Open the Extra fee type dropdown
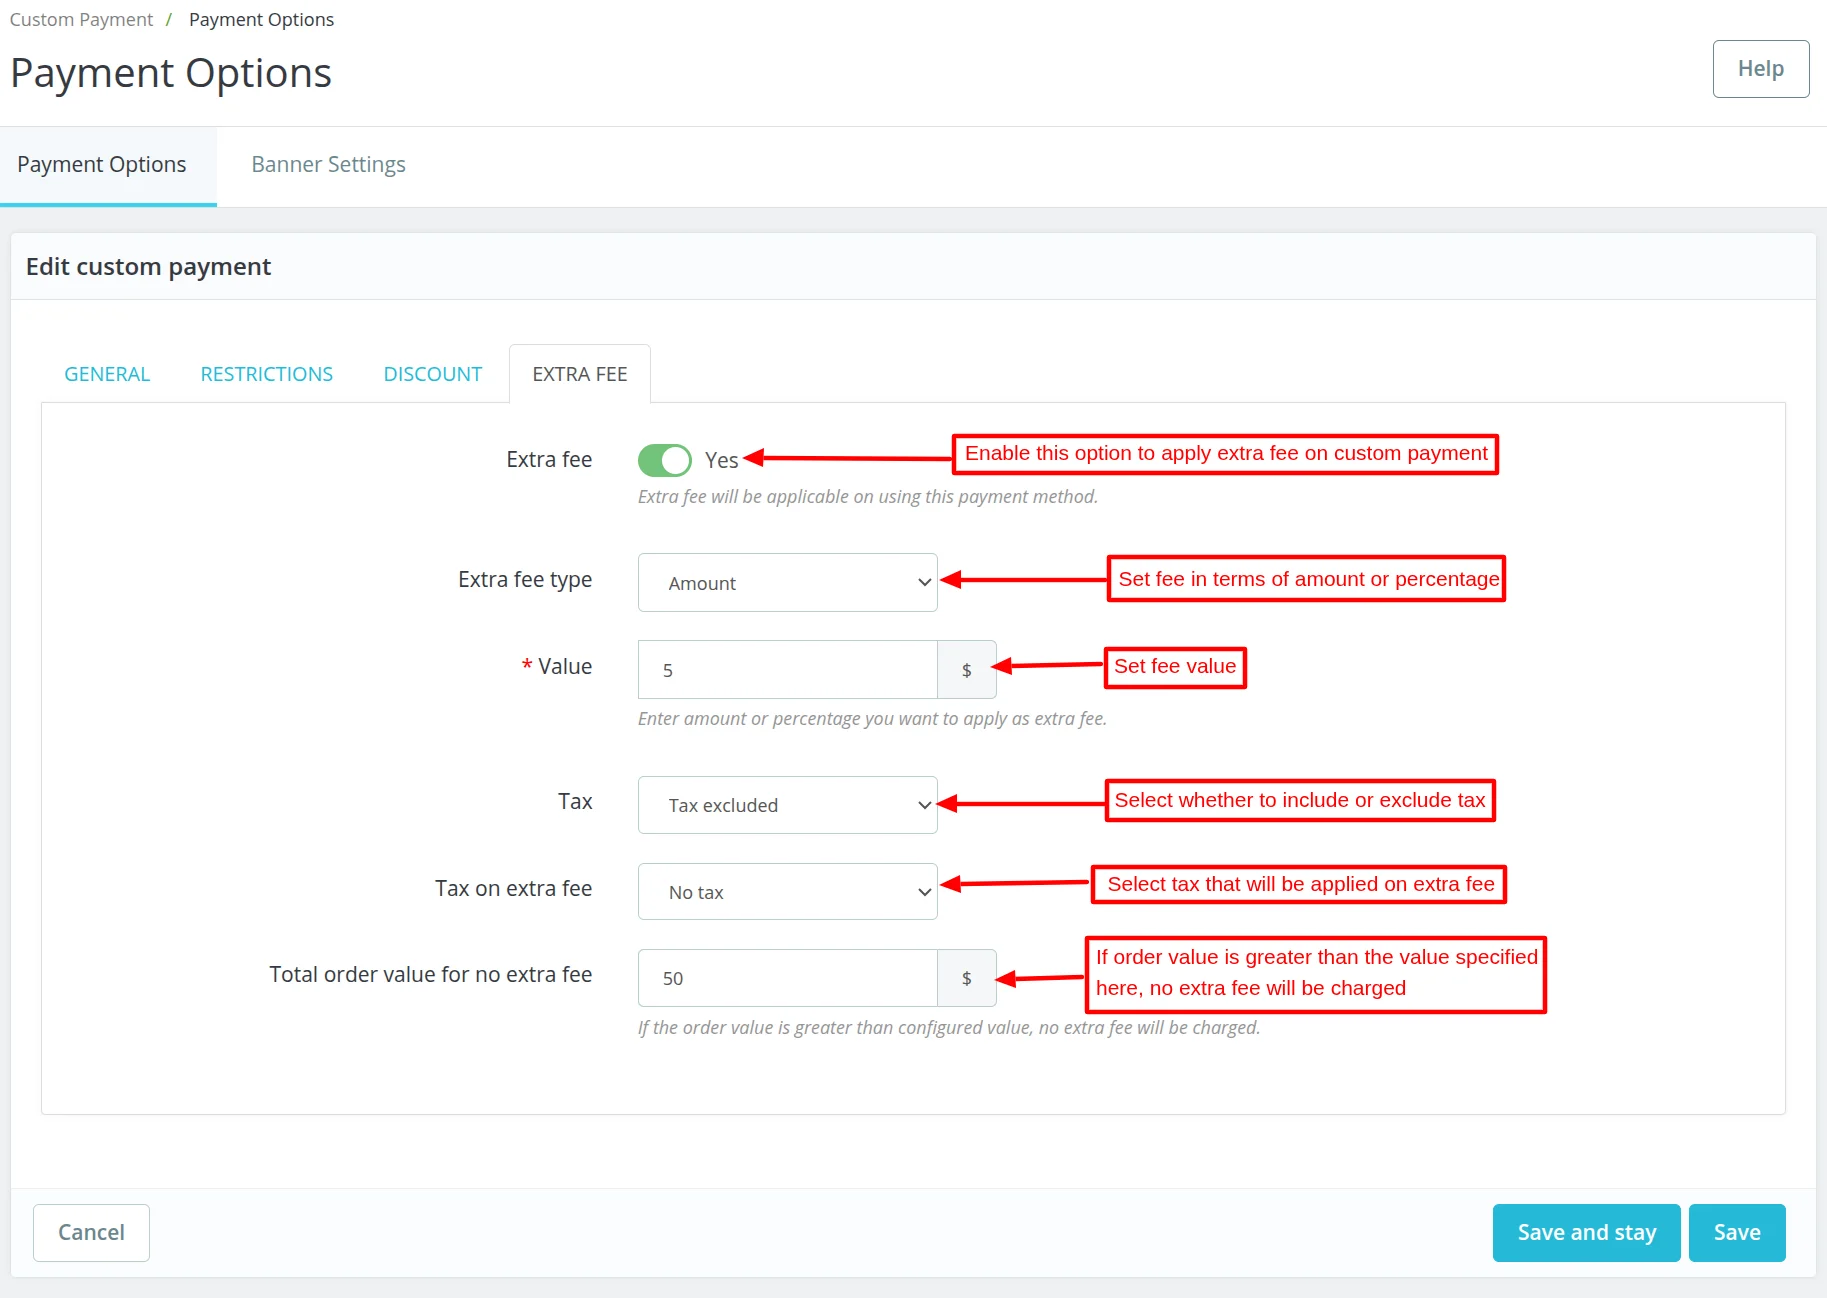 click(x=787, y=582)
